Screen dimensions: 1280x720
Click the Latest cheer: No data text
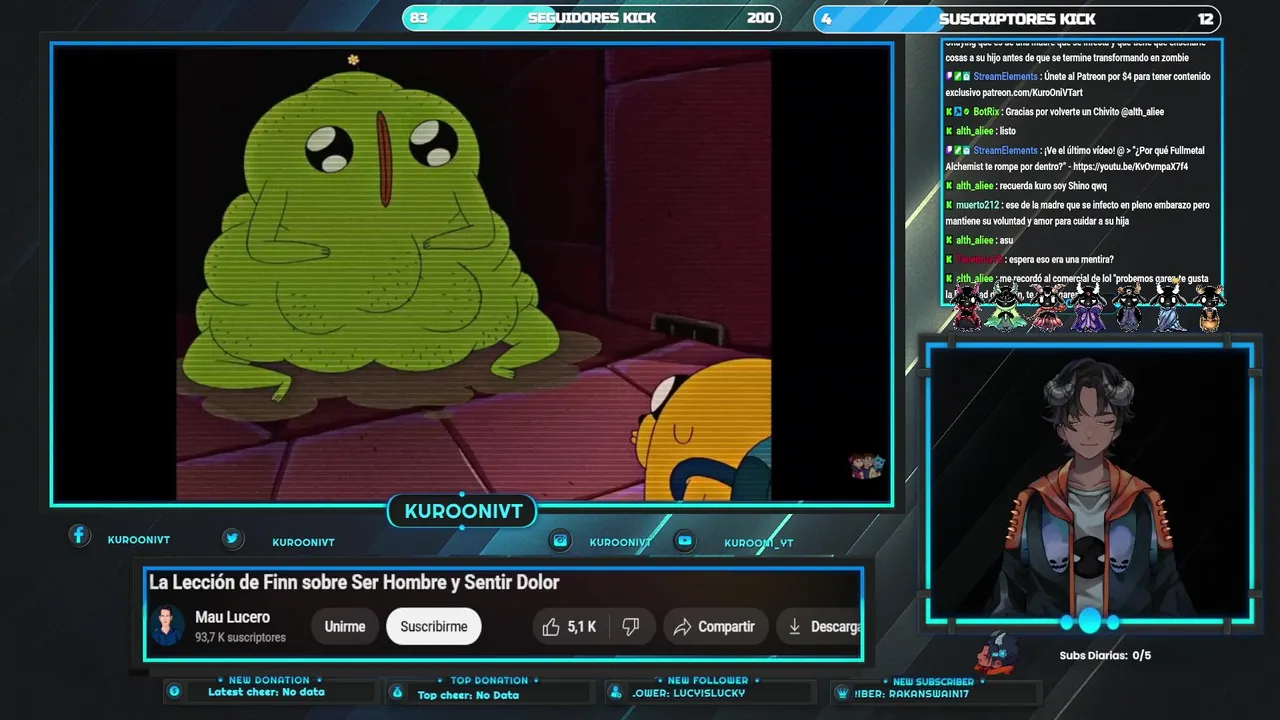click(266, 692)
